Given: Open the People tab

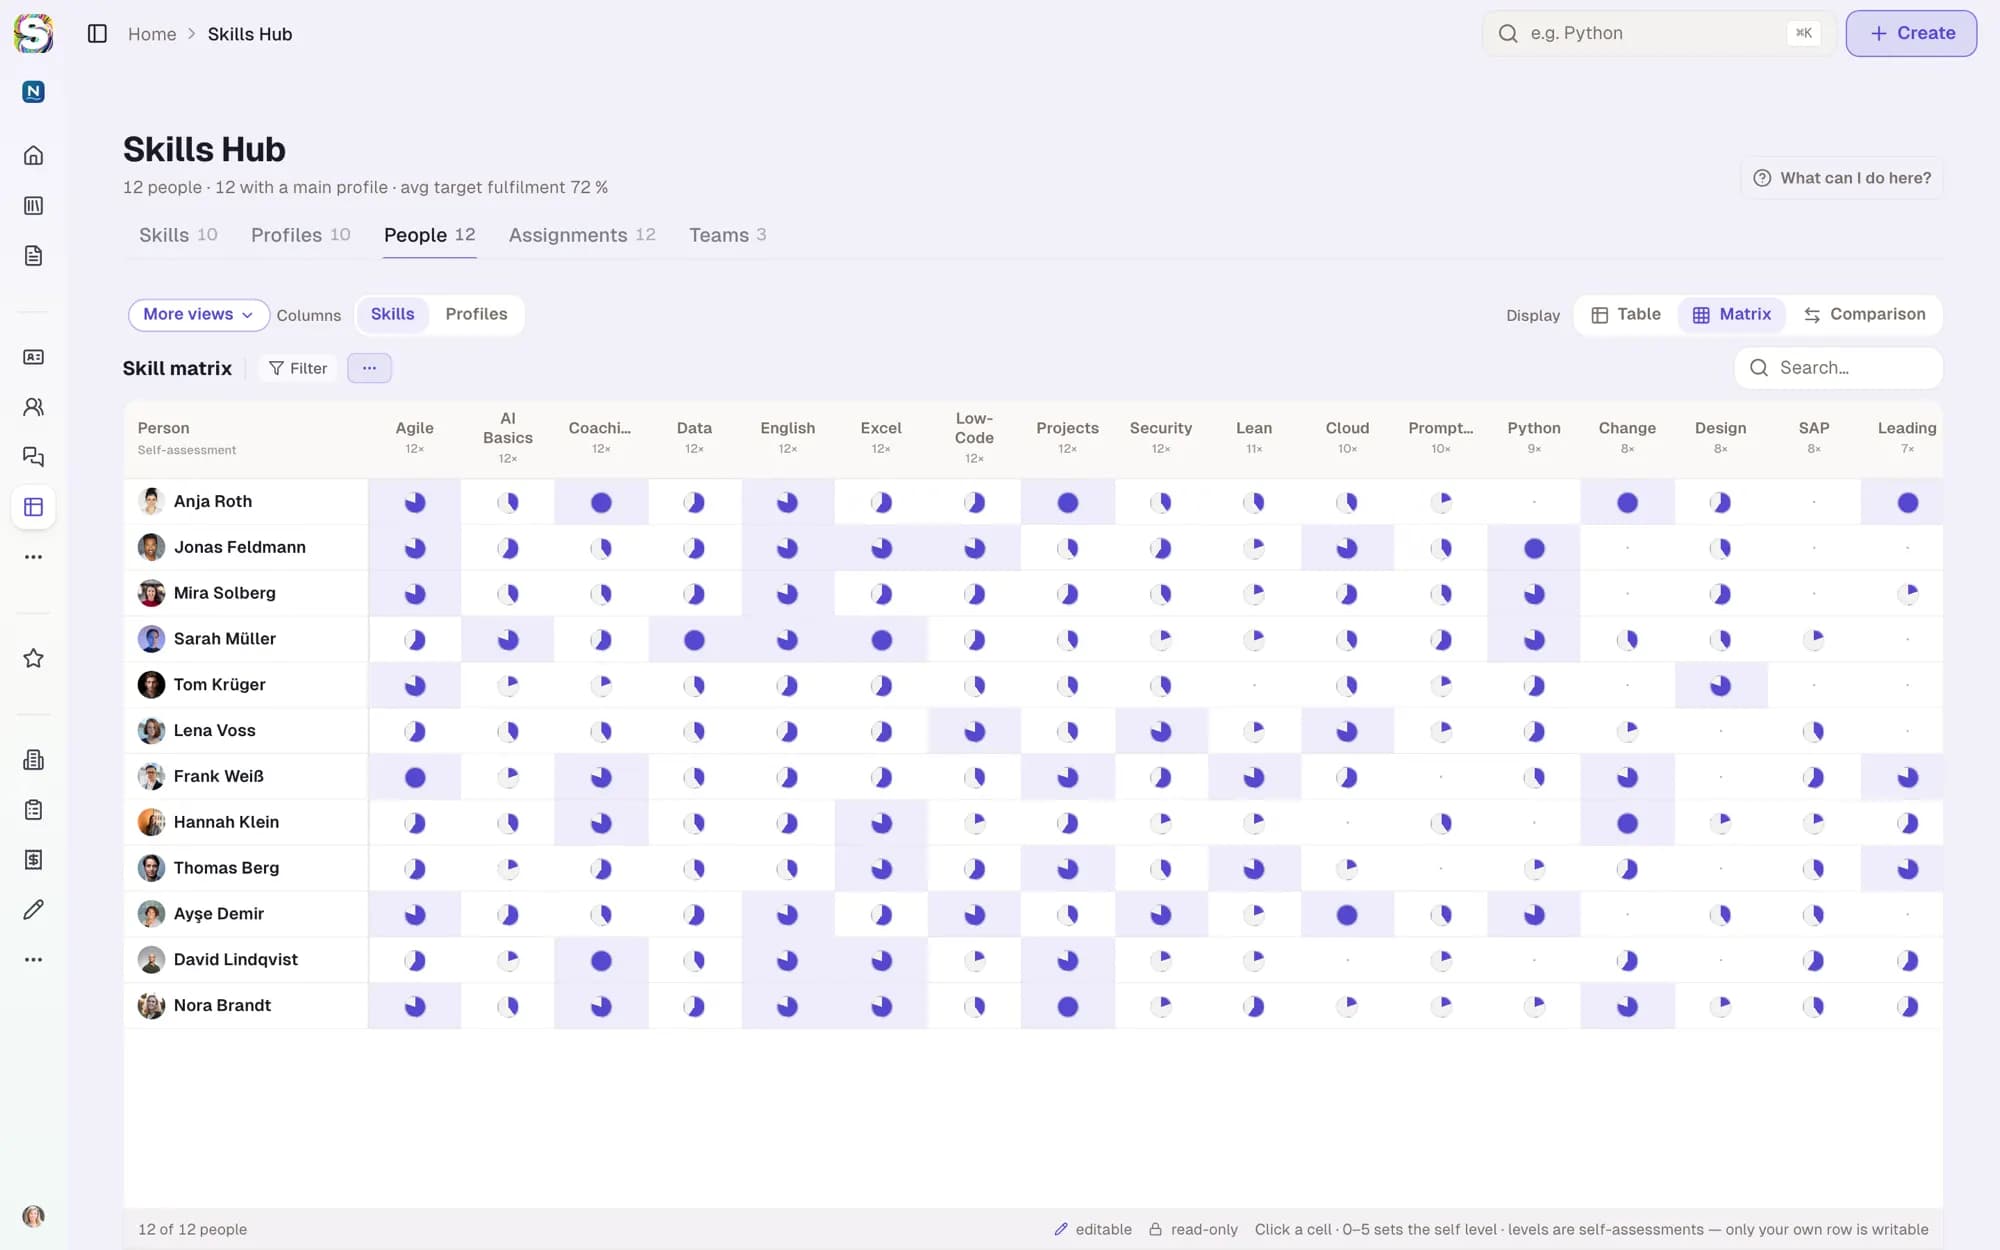Looking at the screenshot, I should [429, 235].
